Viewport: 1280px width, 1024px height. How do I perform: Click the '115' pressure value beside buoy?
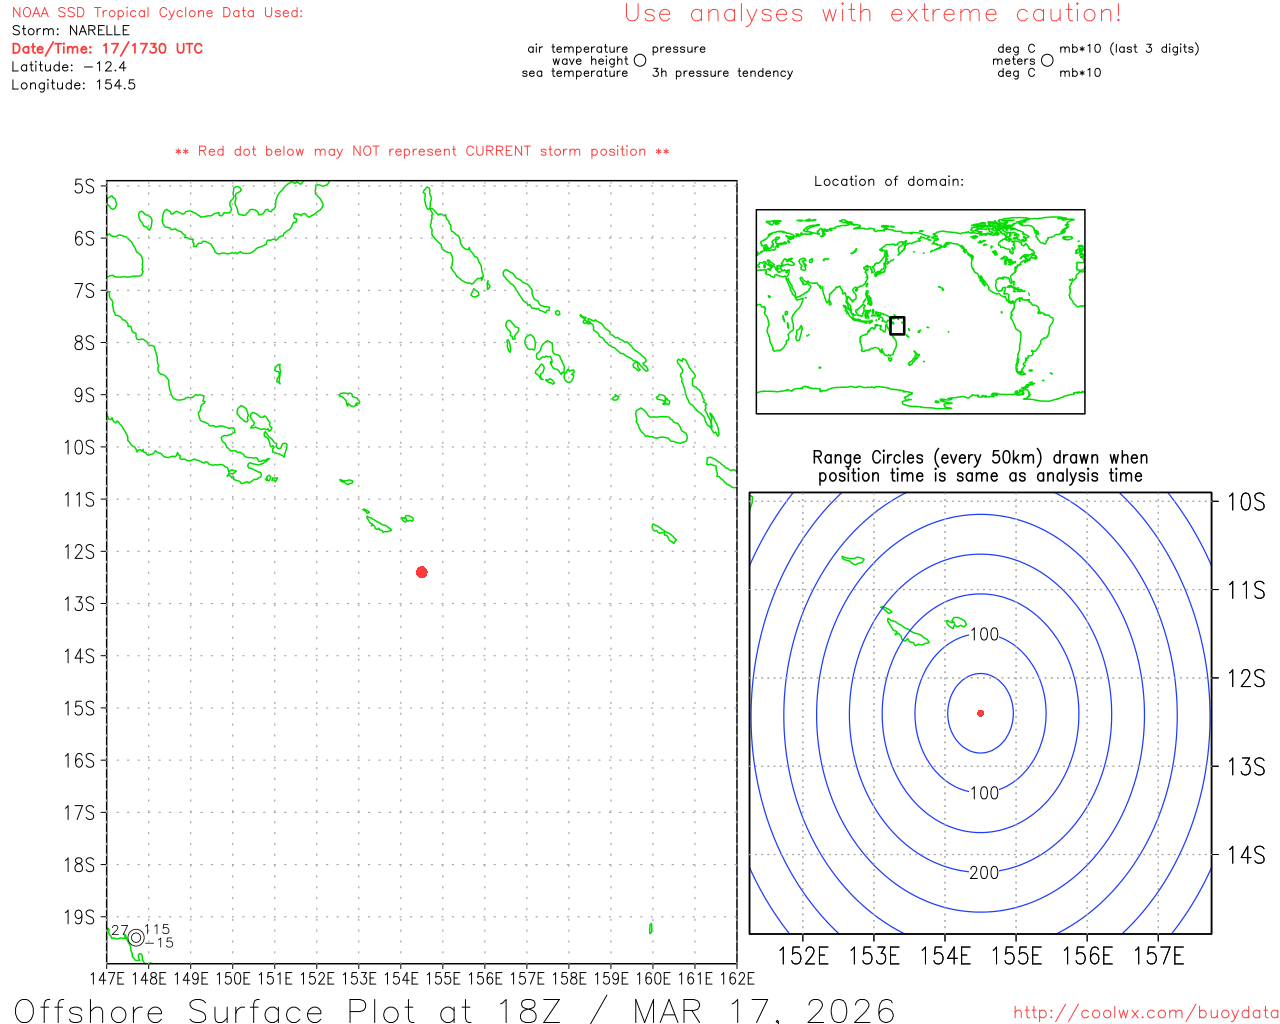[x=157, y=929]
